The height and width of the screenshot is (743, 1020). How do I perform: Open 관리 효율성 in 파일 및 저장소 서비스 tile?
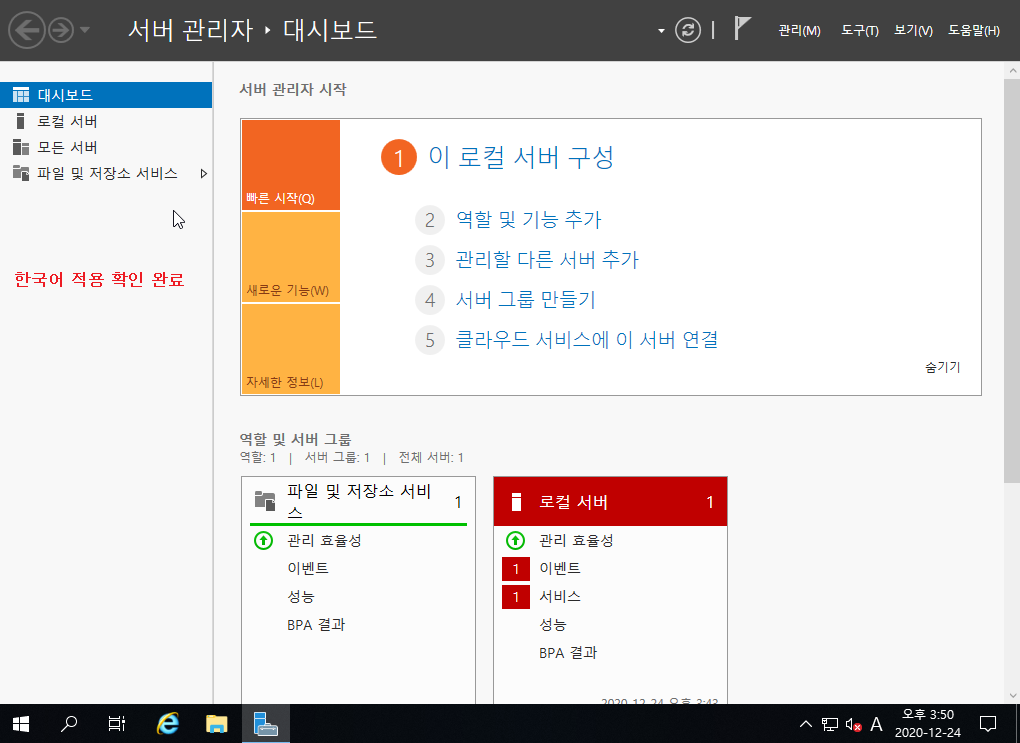324,541
